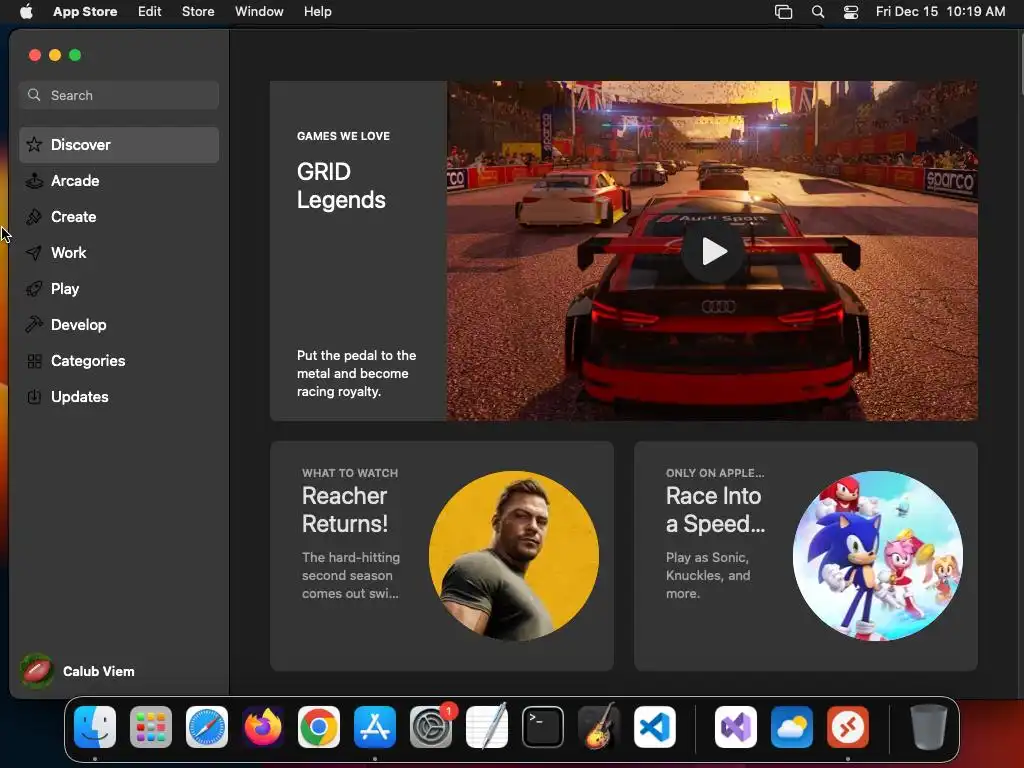1024x768 pixels.
Task: Click the Updates download icon
Action: [34, 396]
